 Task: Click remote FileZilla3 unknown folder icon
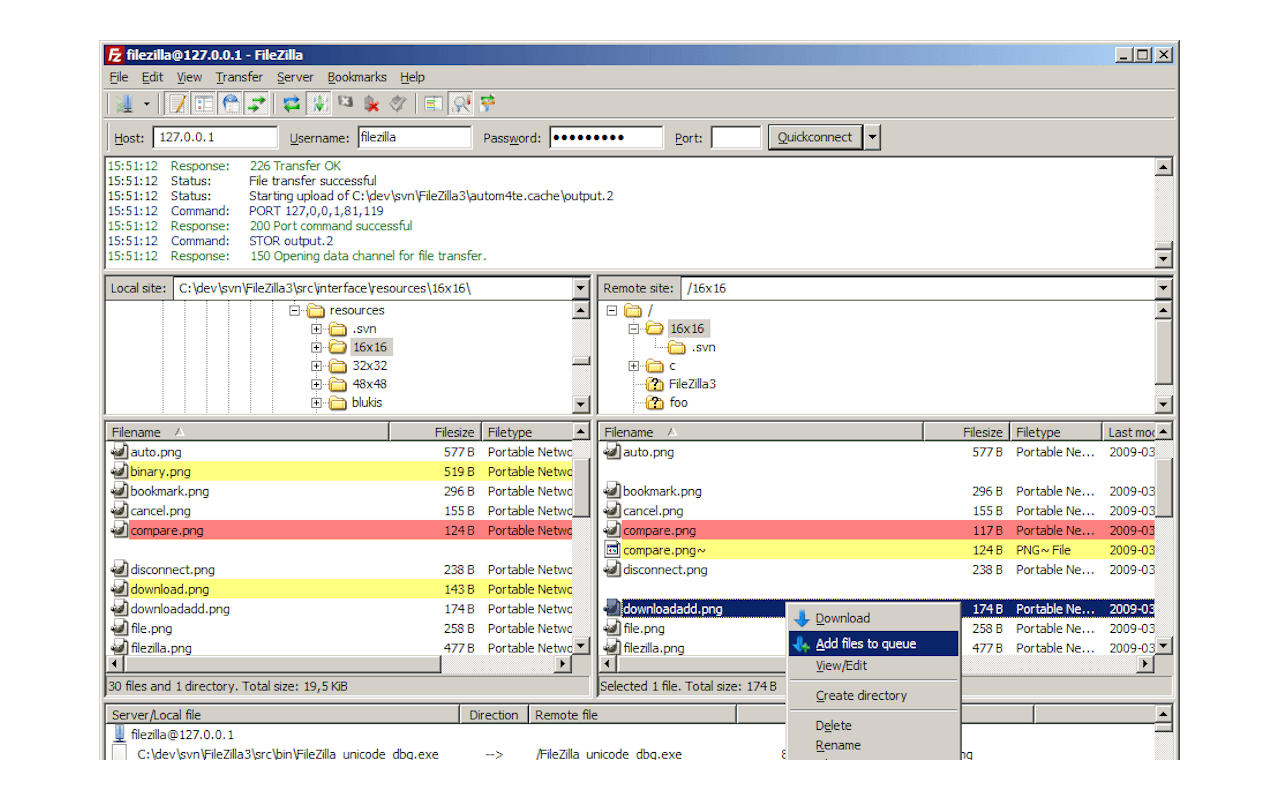[655, 384]
